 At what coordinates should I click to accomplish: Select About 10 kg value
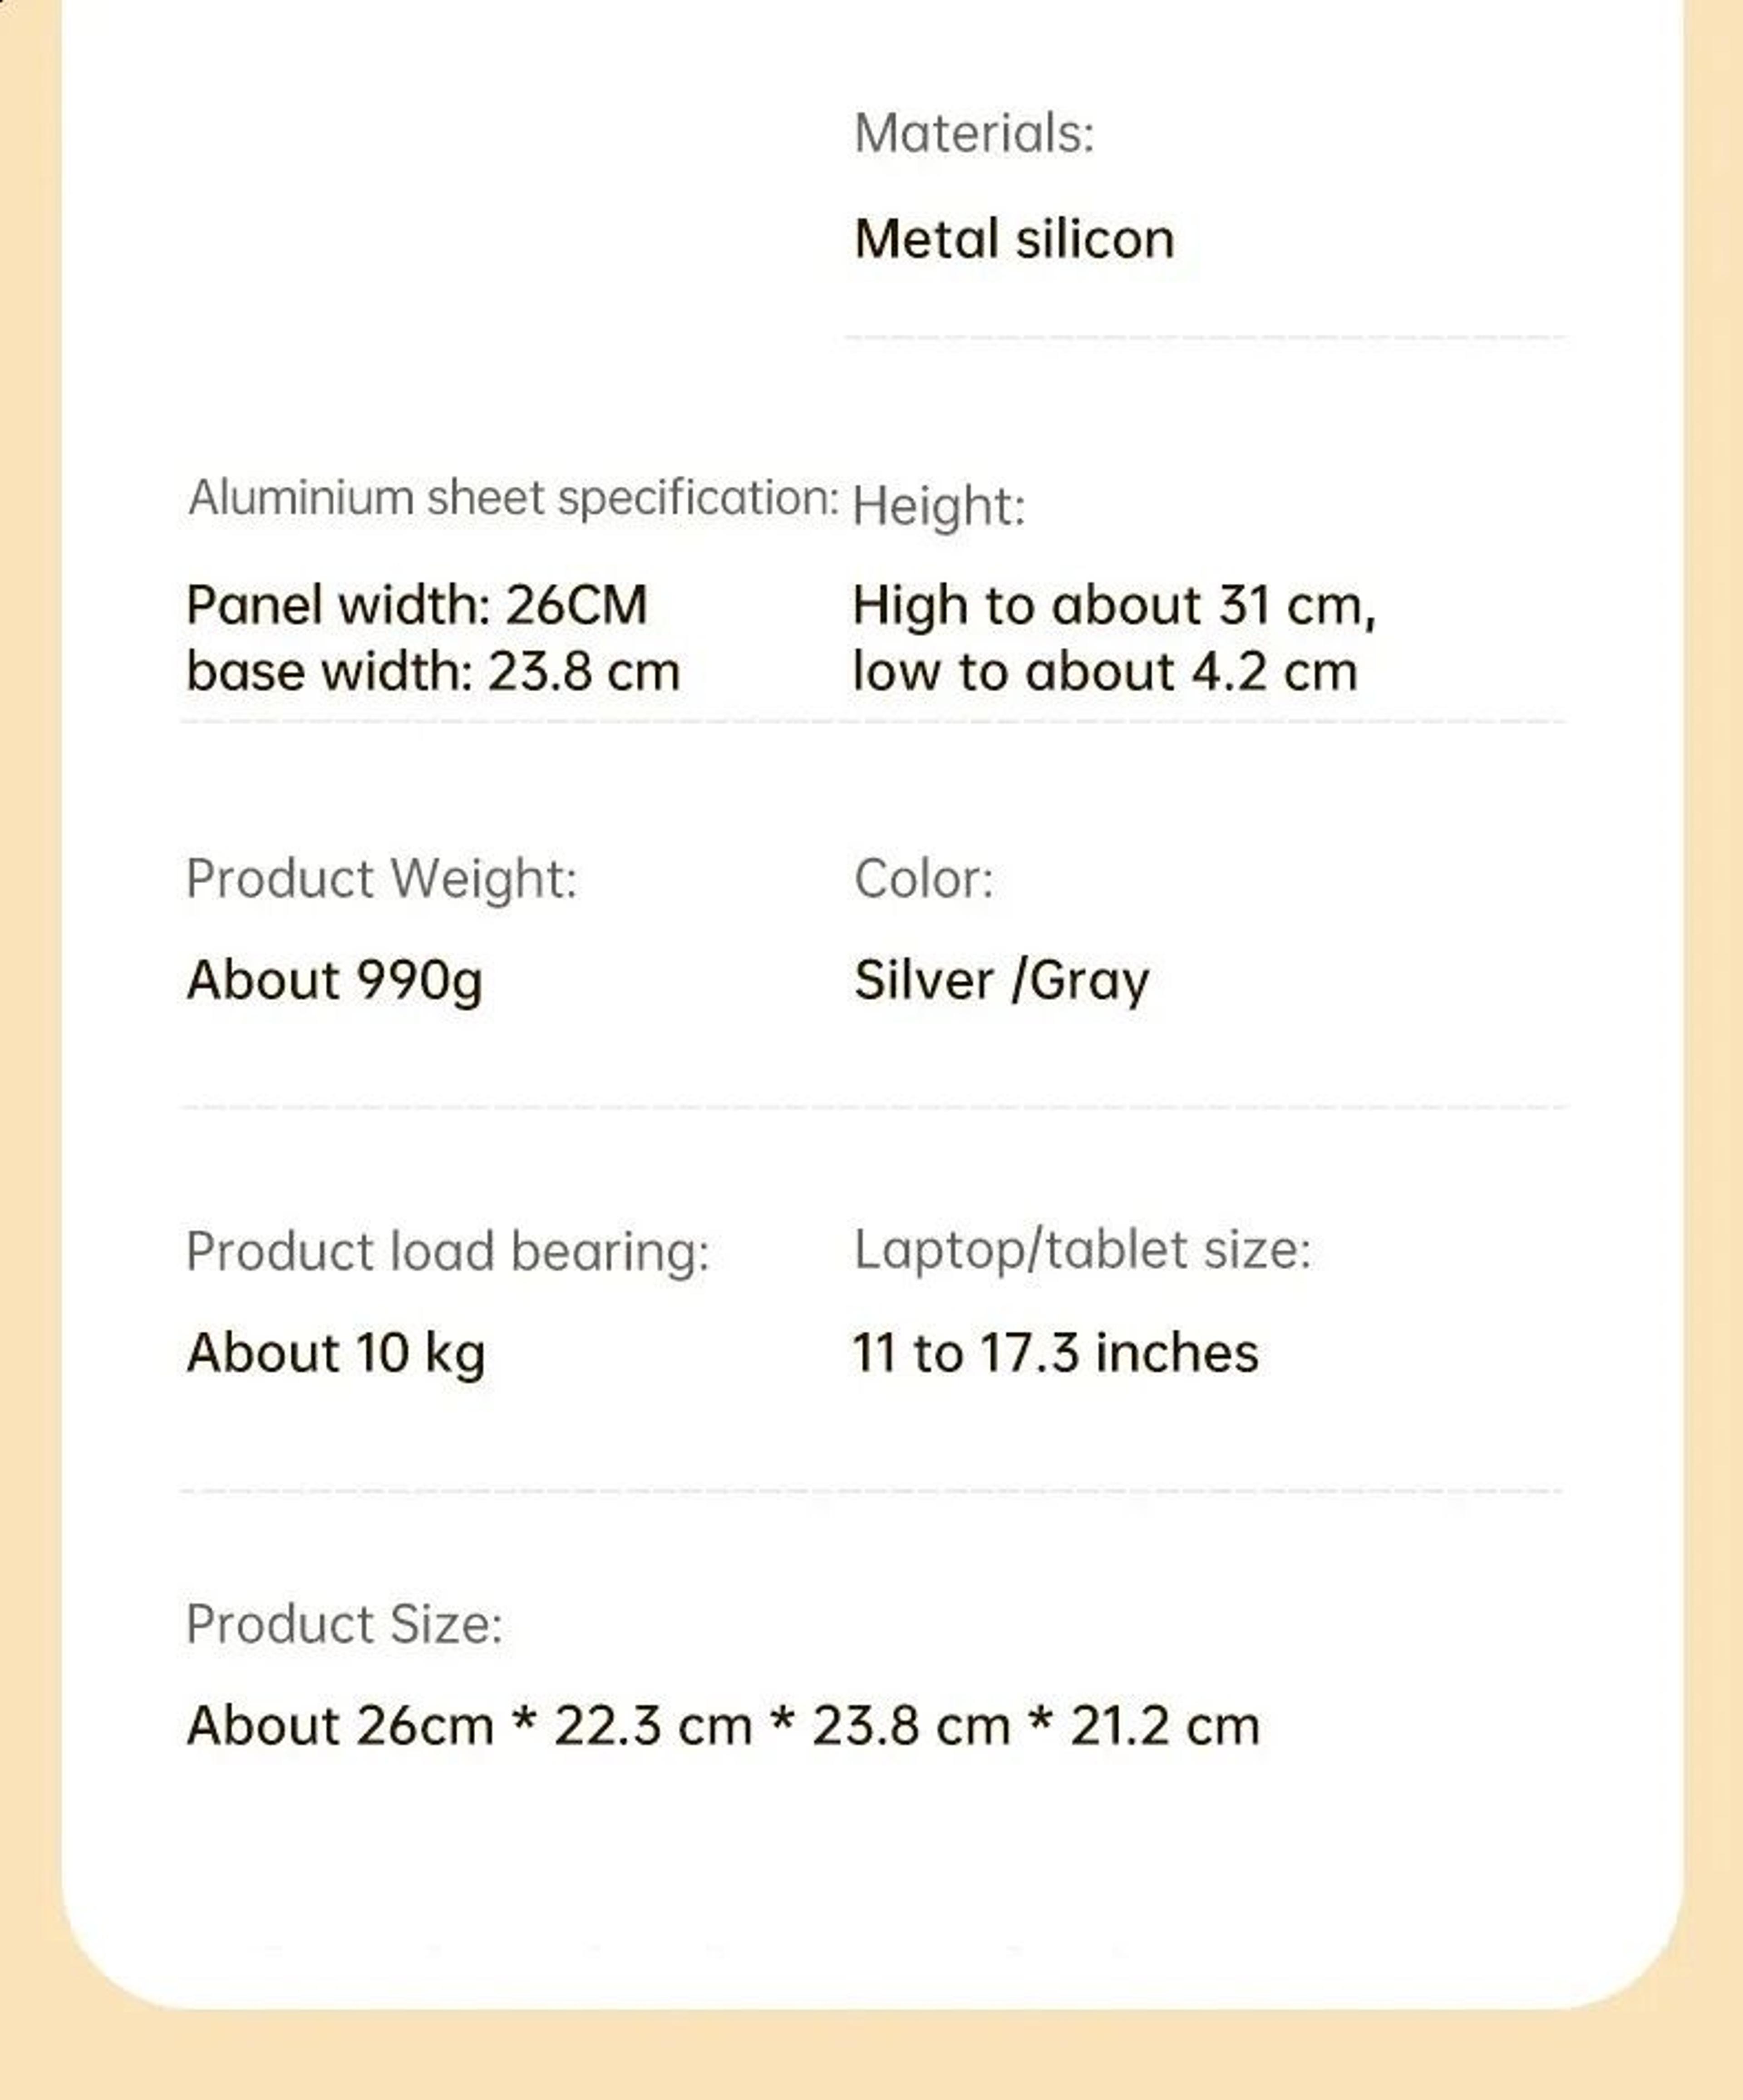(336, 1353)
